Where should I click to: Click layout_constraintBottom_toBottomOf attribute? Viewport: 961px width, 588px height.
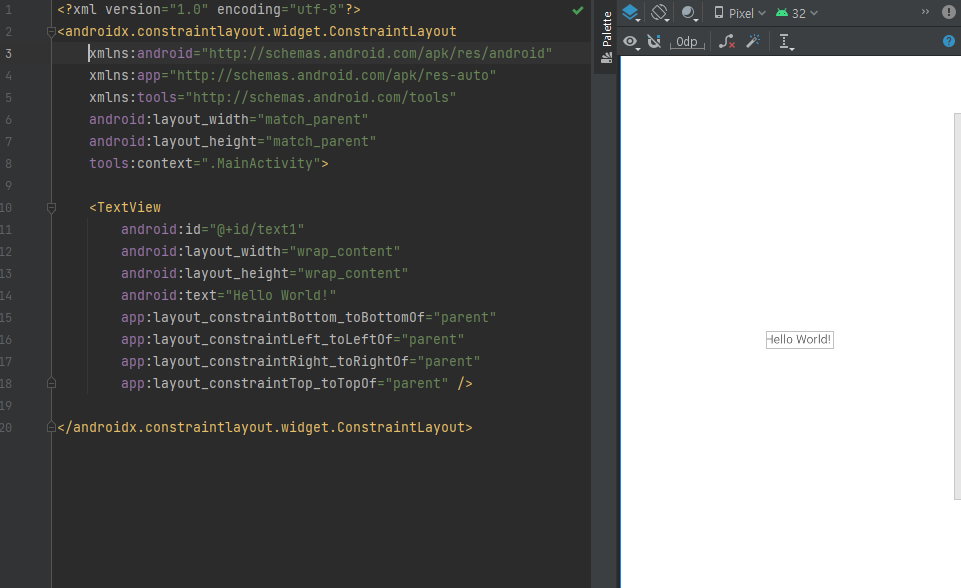(308, 318)
